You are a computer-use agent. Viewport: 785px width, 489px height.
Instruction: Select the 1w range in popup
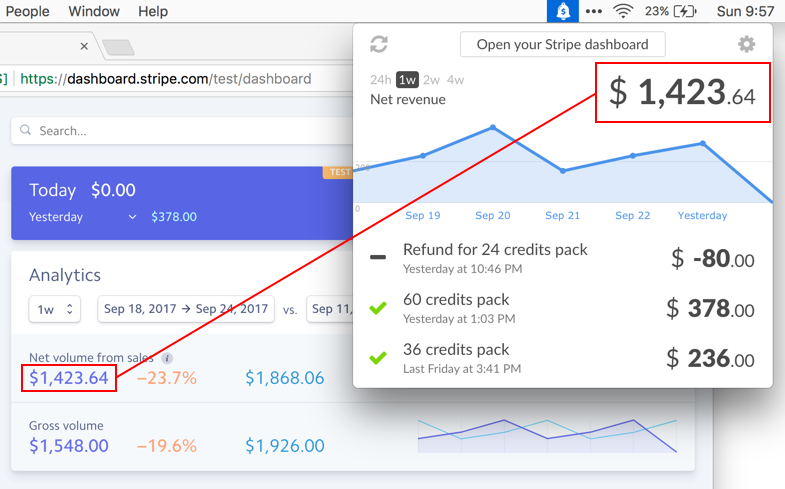coord(407,80)
